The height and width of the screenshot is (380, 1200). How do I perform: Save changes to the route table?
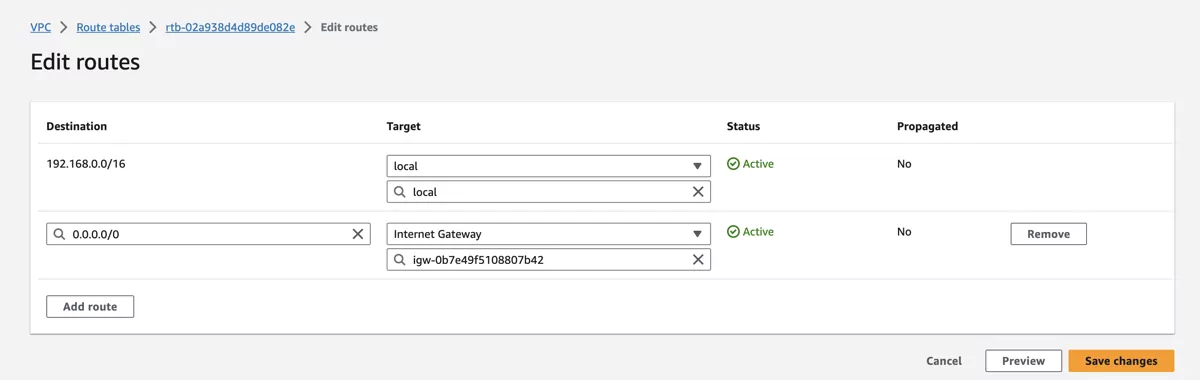(1121, 361)
